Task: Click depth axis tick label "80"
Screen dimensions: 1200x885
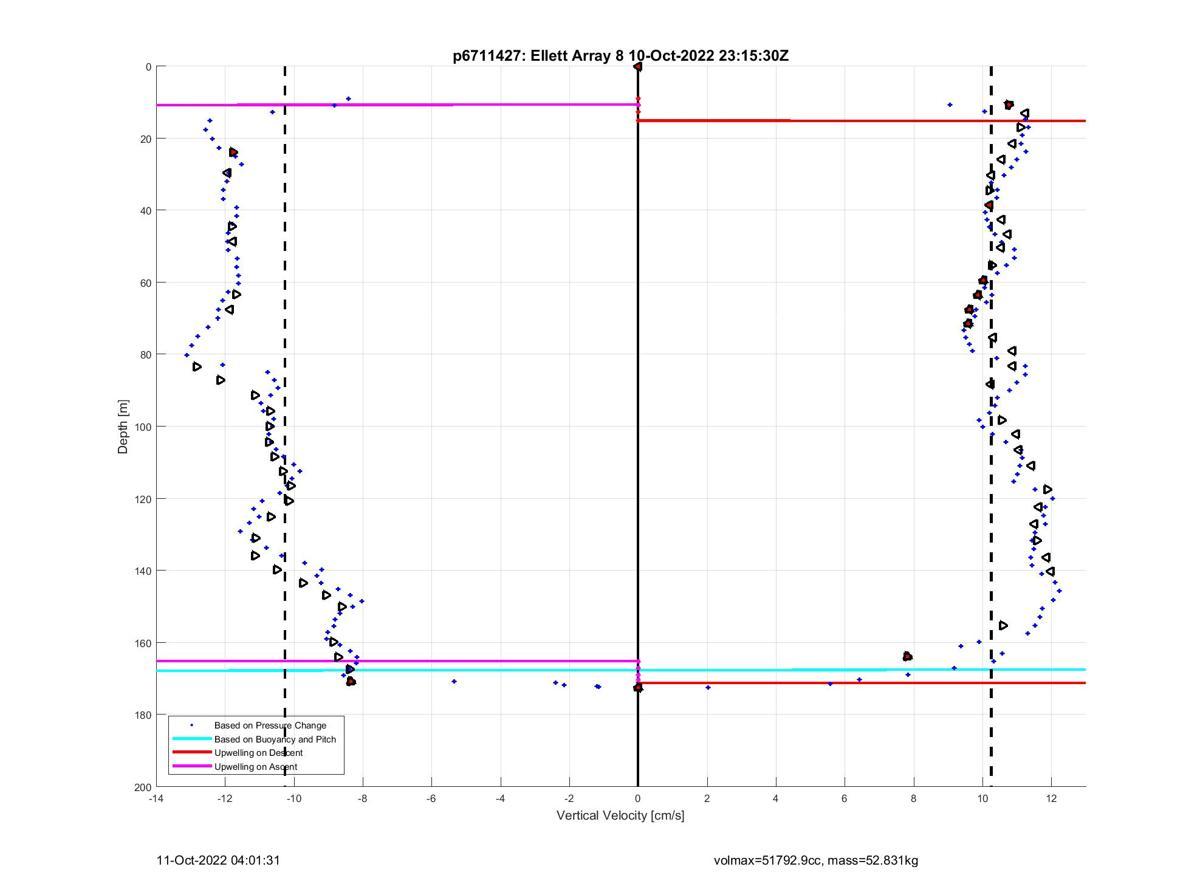Action: (x=146, y=355)
